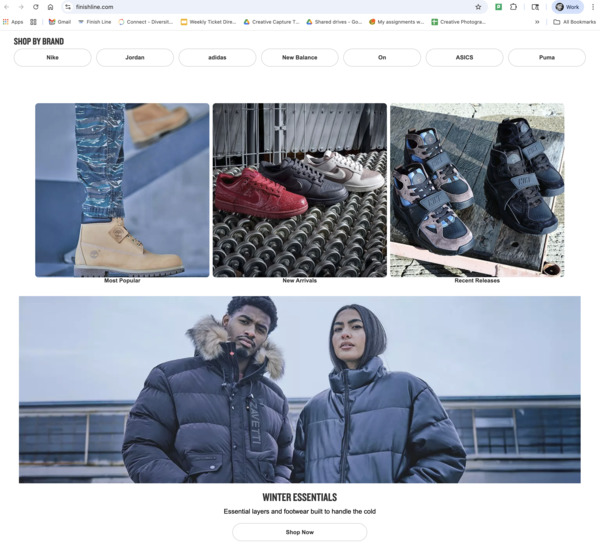Screen dimensions: 600x547
Task: Shop the ASICS brand pill
Action: coord(464,57)
